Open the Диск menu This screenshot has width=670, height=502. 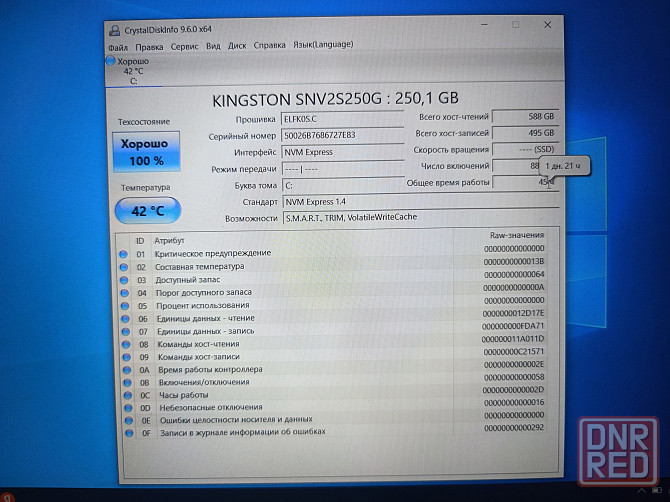(x=237, y=46)
